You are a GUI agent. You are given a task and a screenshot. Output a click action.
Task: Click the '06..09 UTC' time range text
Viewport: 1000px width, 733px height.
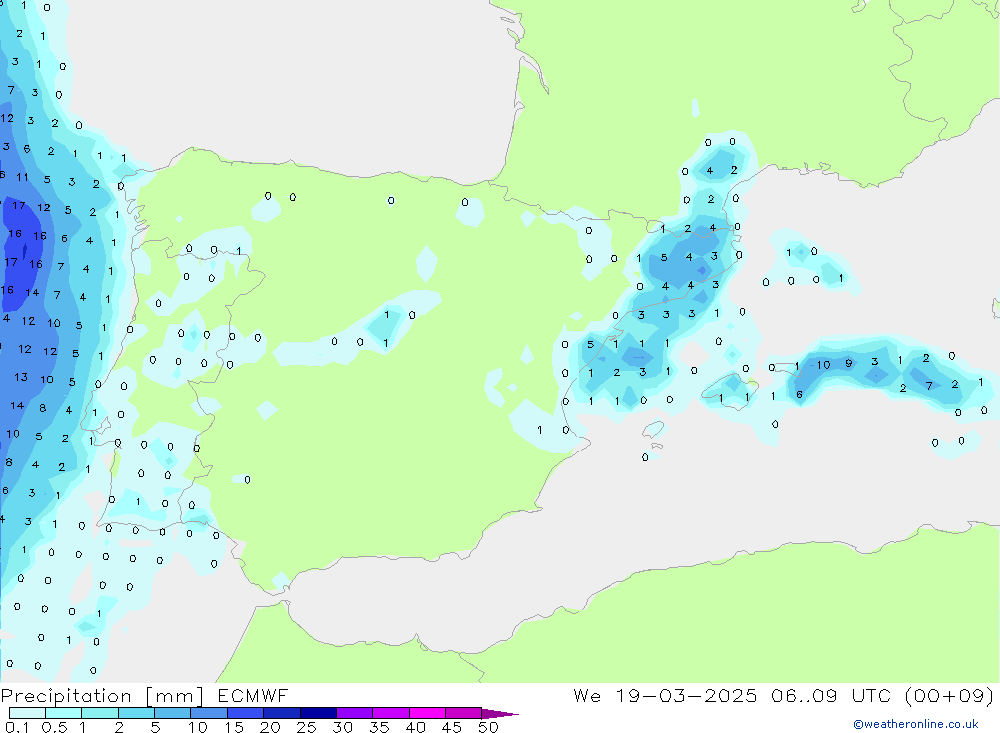831,695
